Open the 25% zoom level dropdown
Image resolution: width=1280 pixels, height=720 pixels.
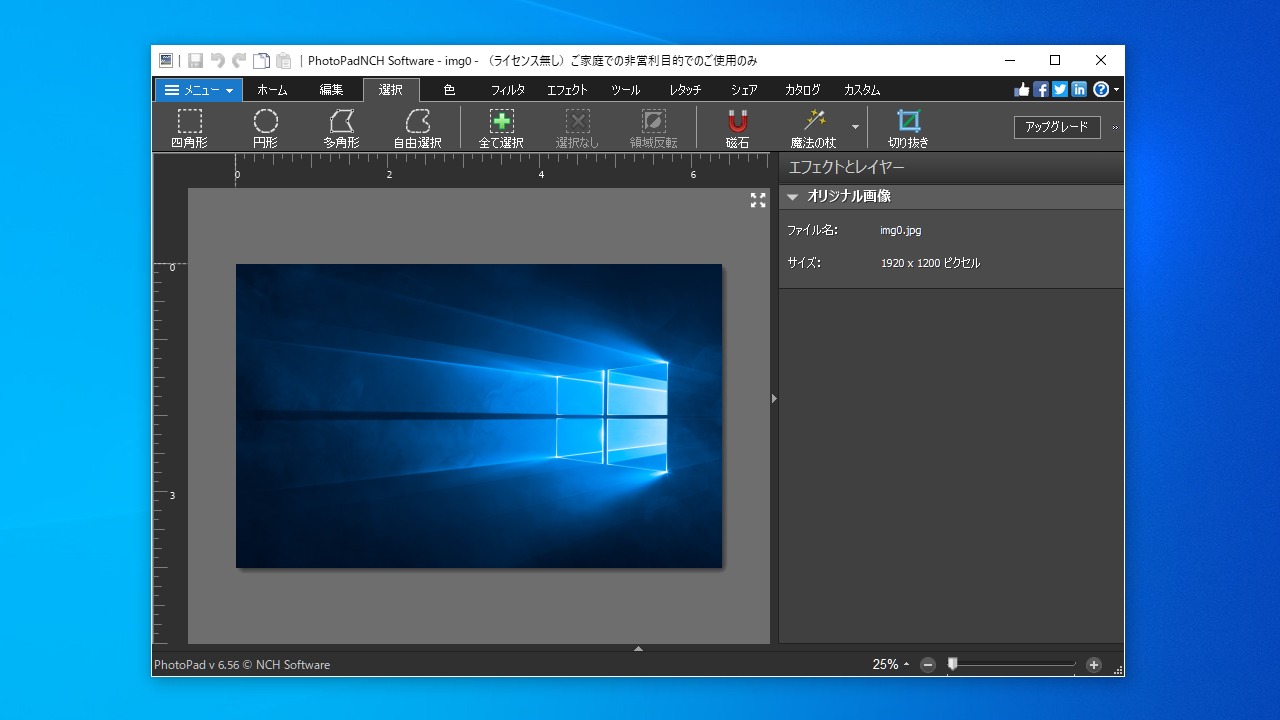click(891, 664)
